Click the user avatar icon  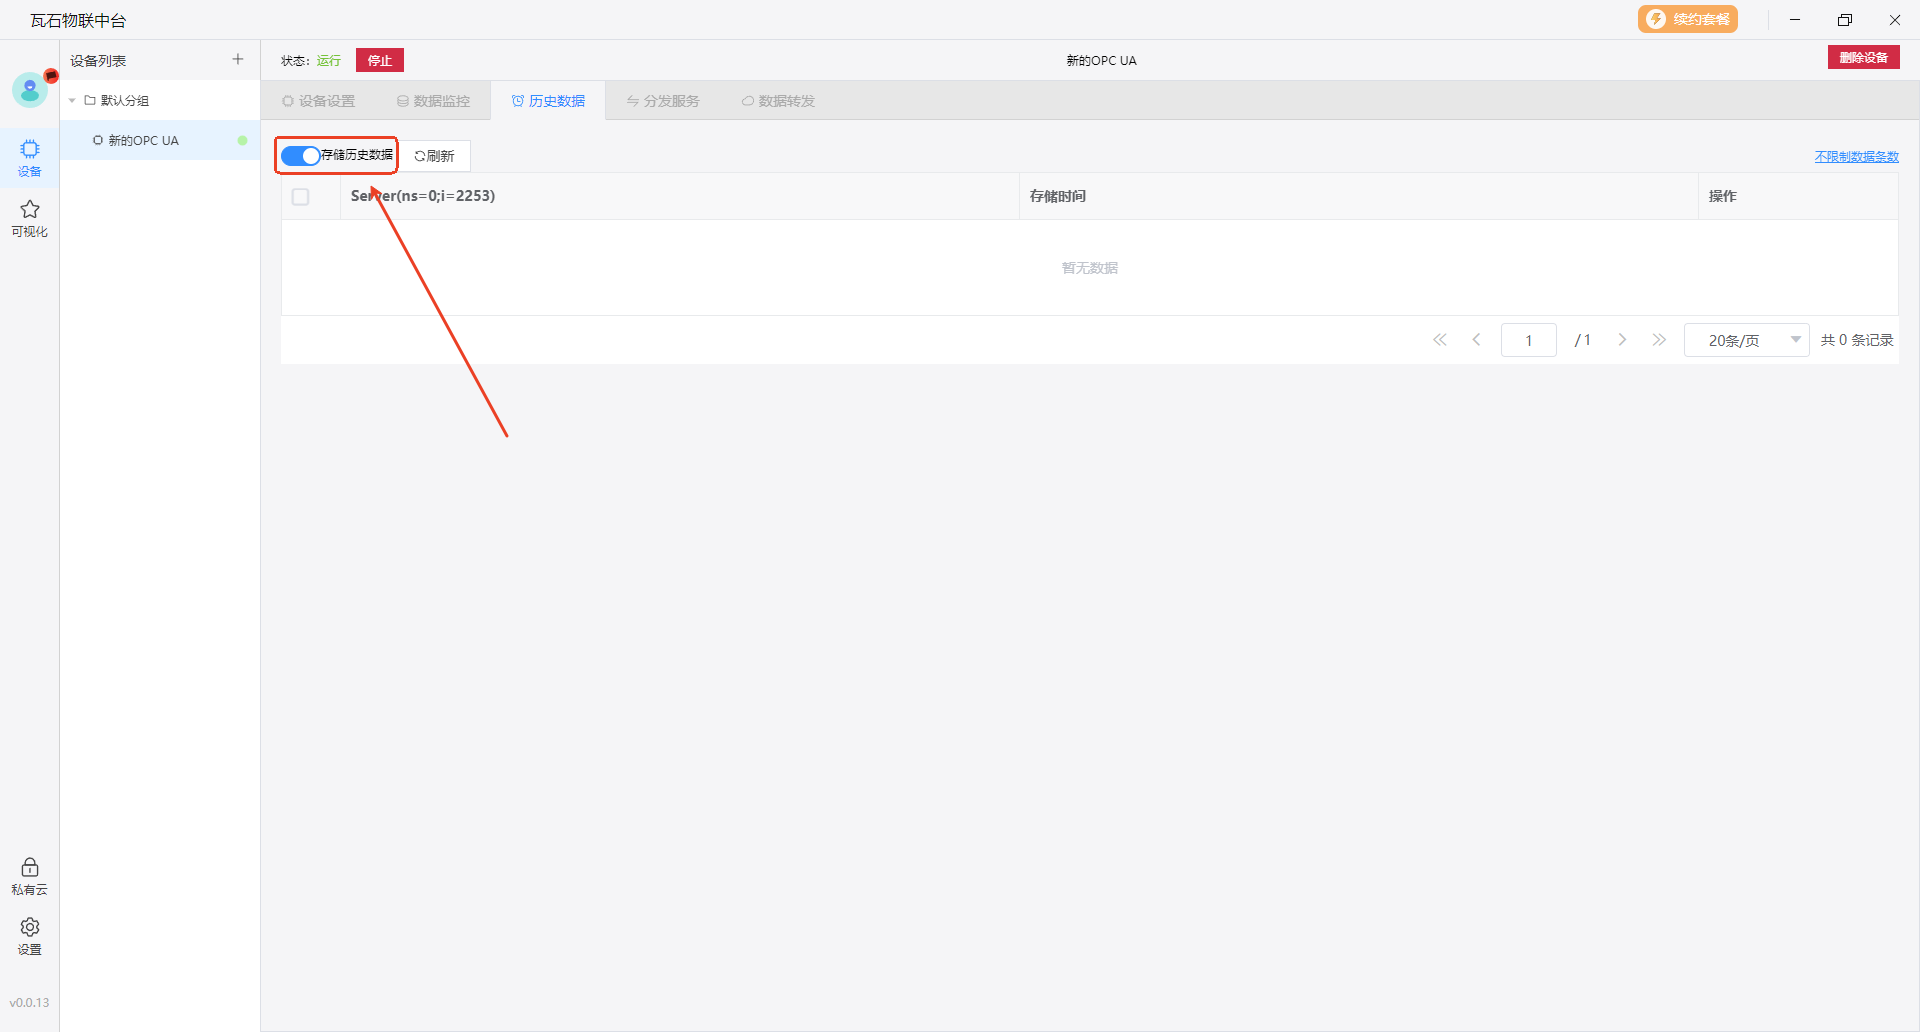click(x=30, y=91)
